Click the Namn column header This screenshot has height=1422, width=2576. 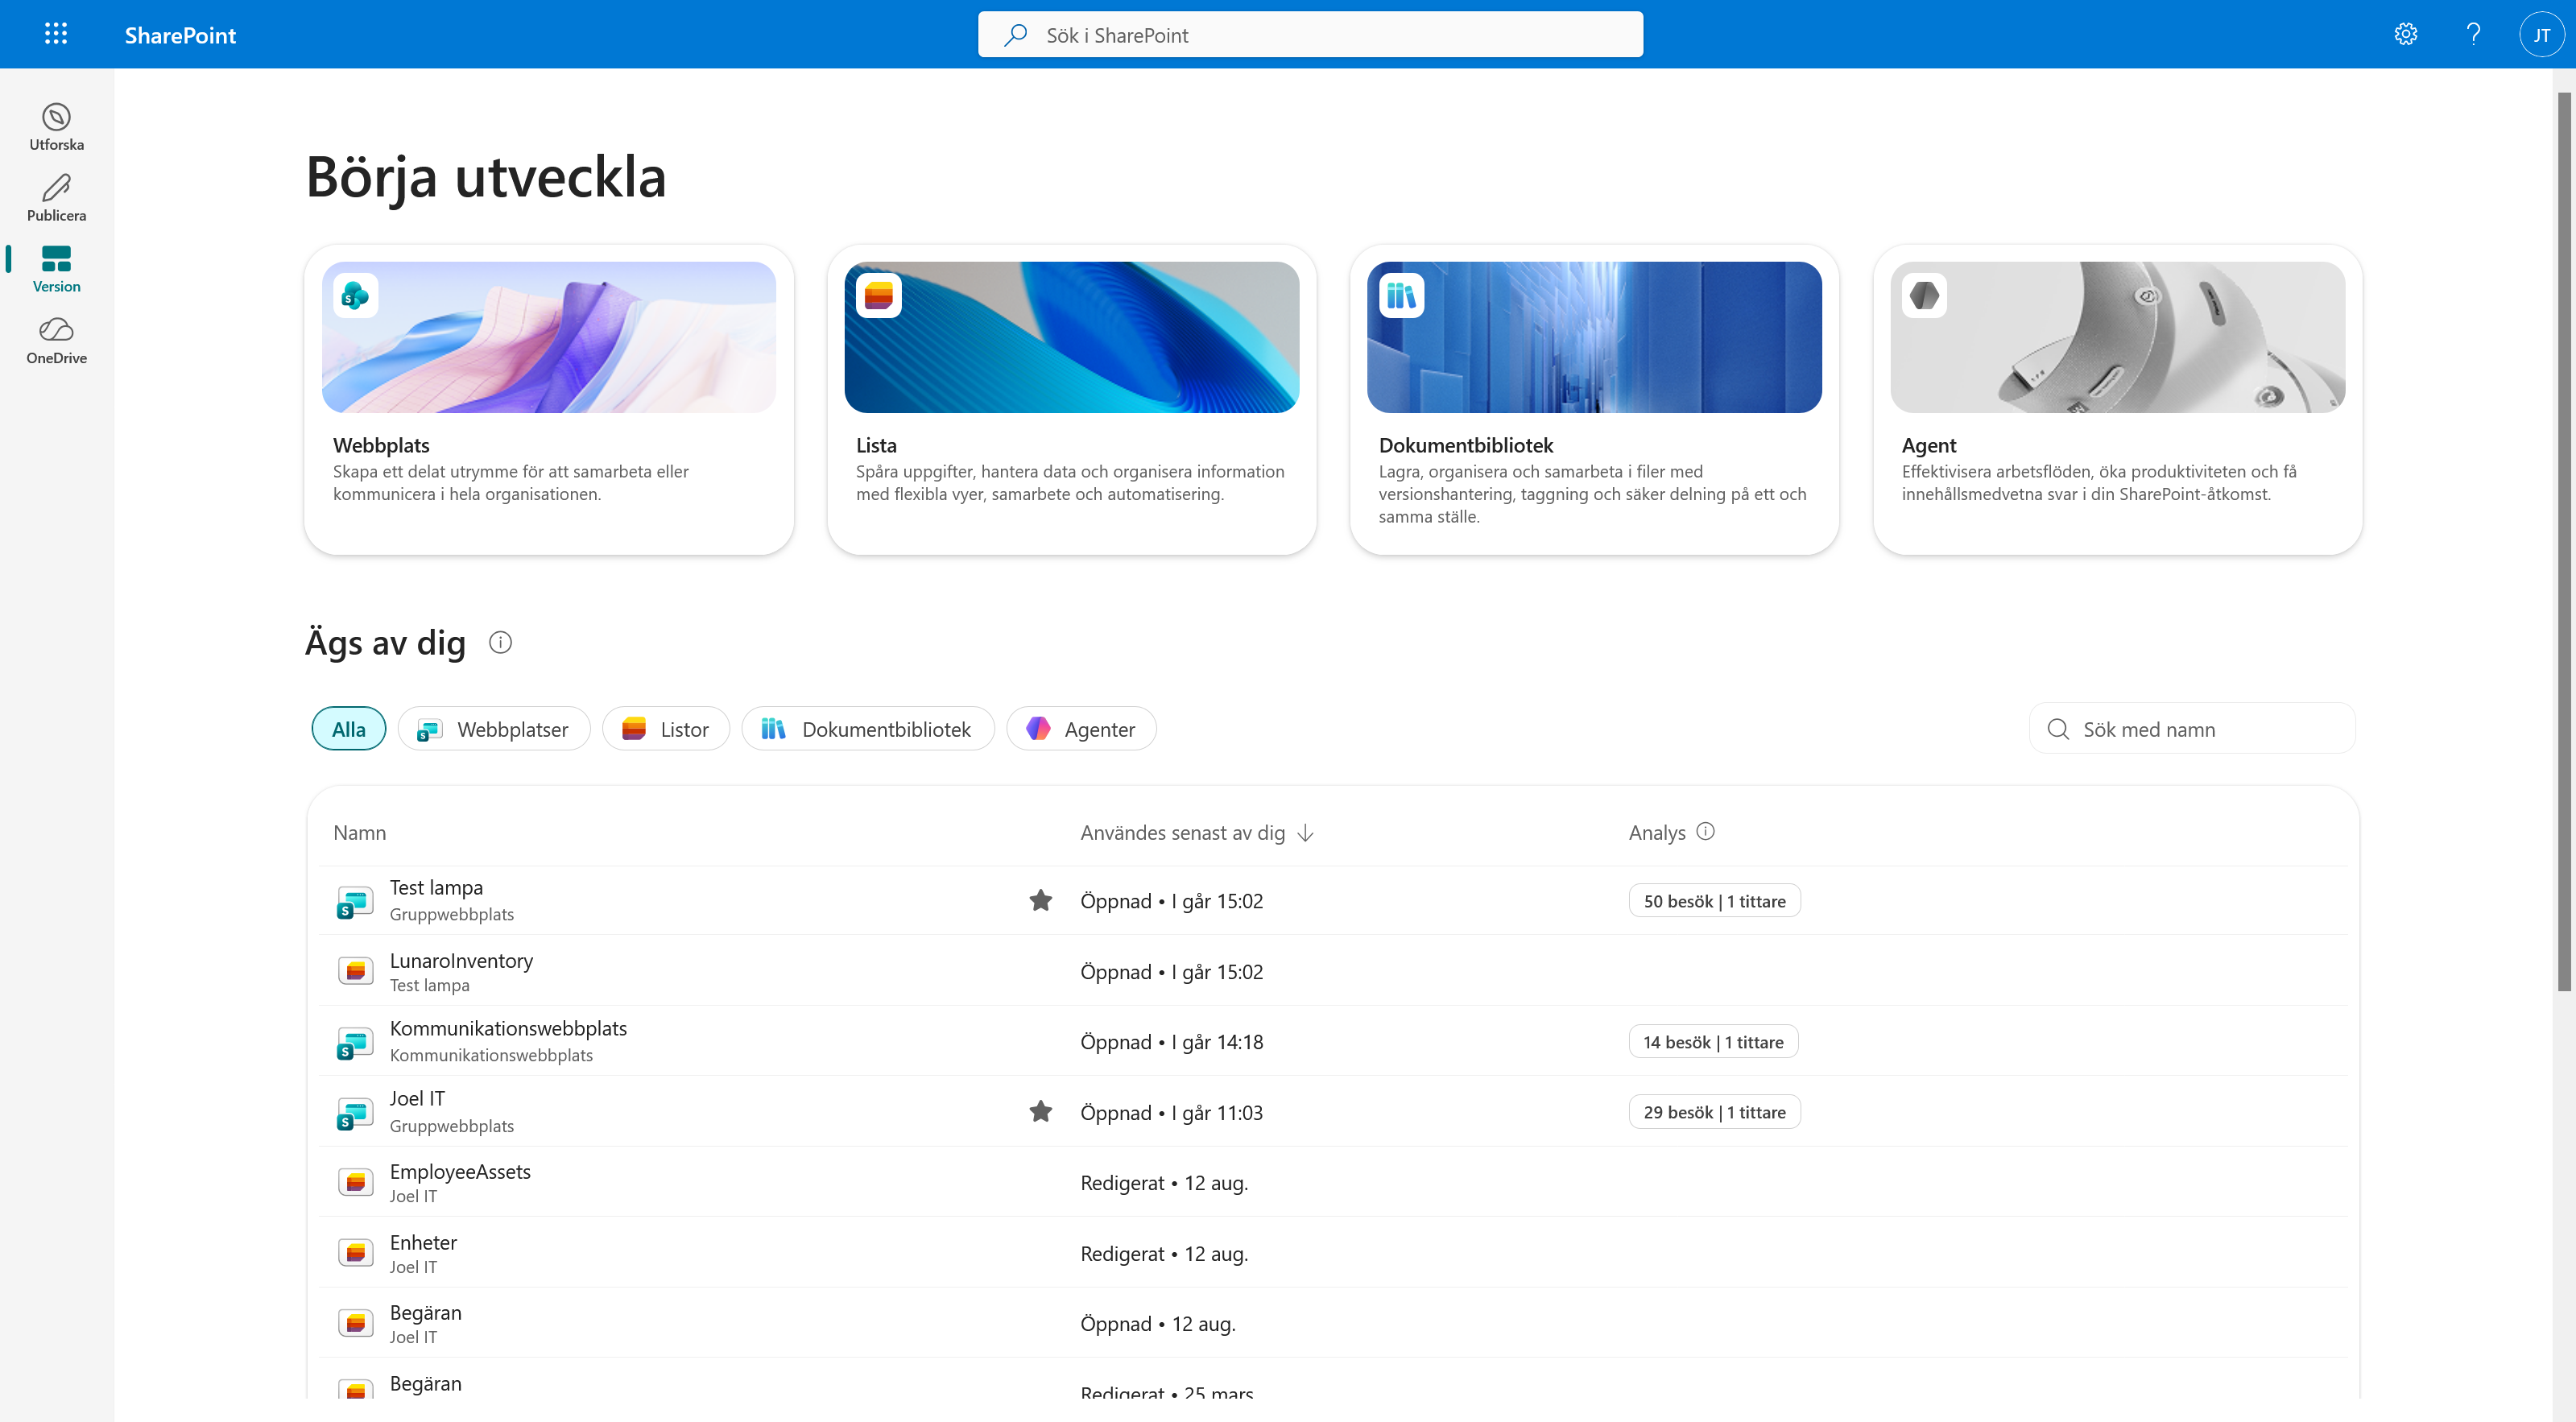[x=359, y=832]
